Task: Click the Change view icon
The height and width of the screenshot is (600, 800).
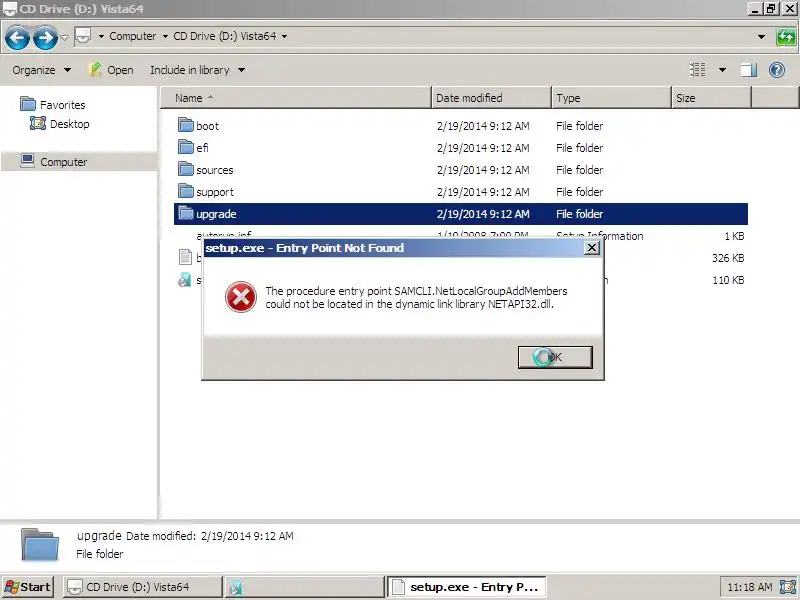Action: pos(698,69)
